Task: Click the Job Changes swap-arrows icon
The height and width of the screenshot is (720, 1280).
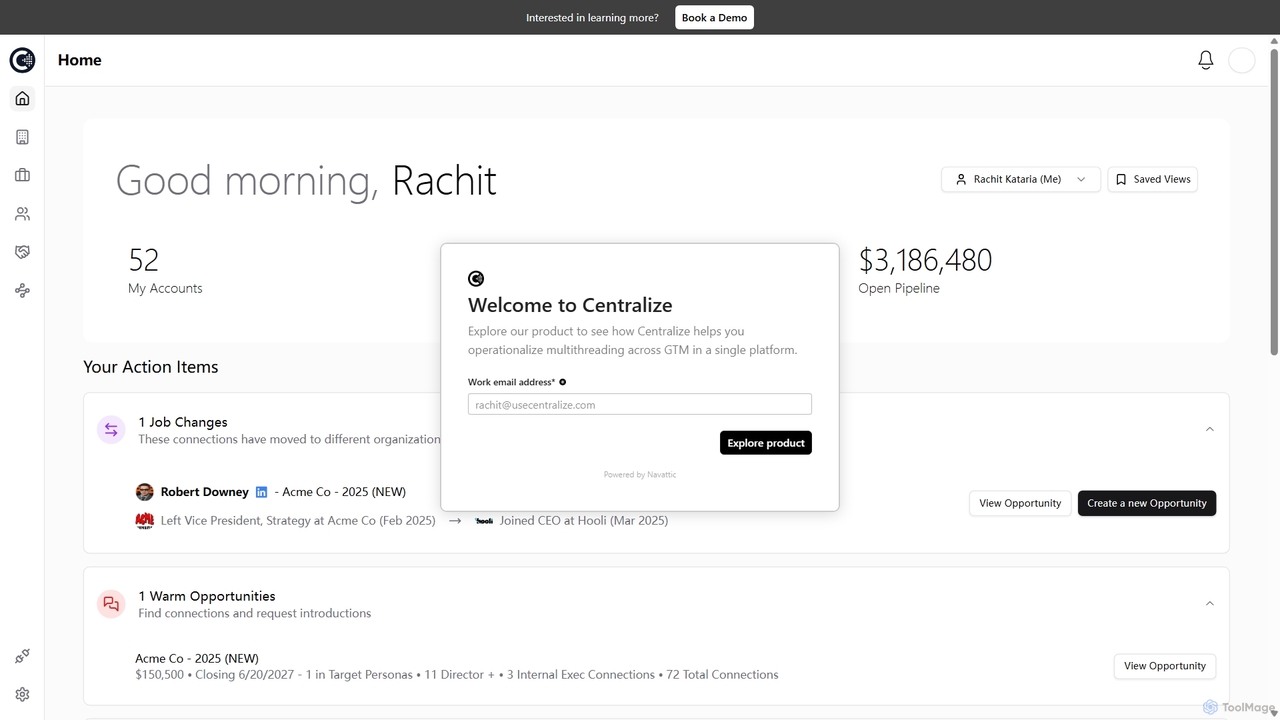Action: [111, 430]
